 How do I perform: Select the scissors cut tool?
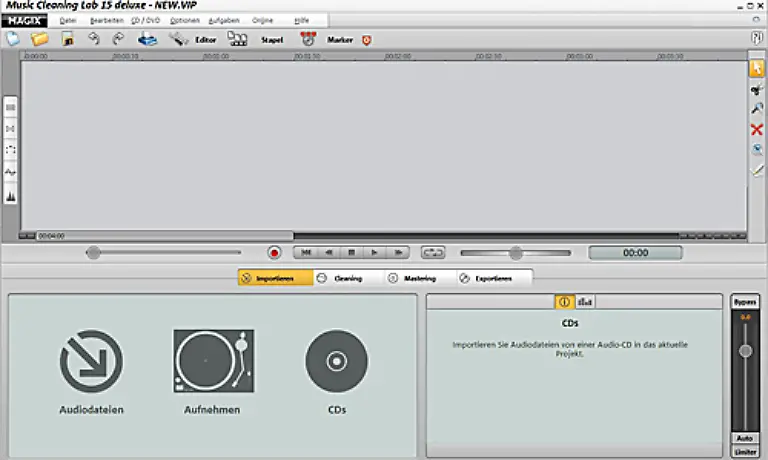click(x=757, y=90)
